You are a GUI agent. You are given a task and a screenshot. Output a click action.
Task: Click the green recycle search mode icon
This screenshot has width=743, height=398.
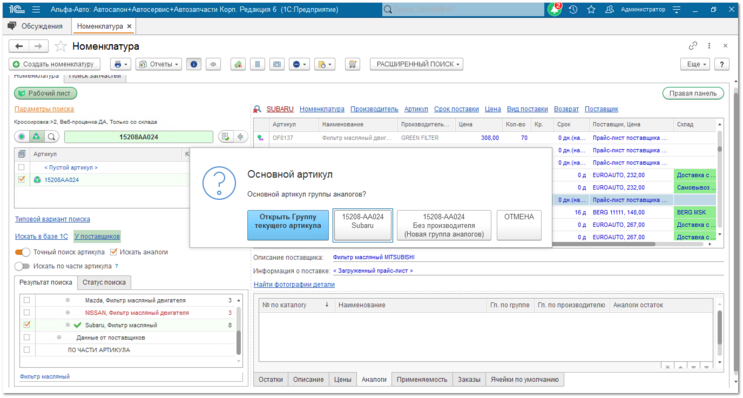(36, 137)
